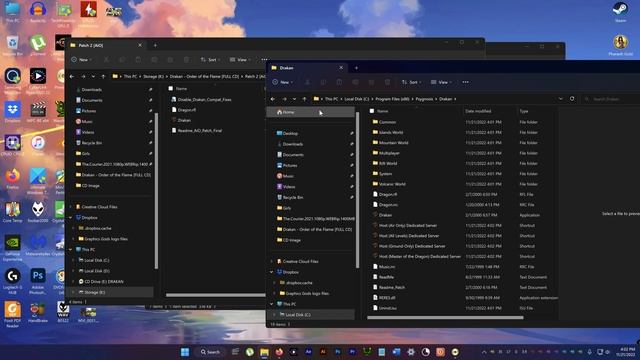Viewport: 640px width, 360px height.
Task: Select Home in Drakan sidebar
Action: click(311, 112)
